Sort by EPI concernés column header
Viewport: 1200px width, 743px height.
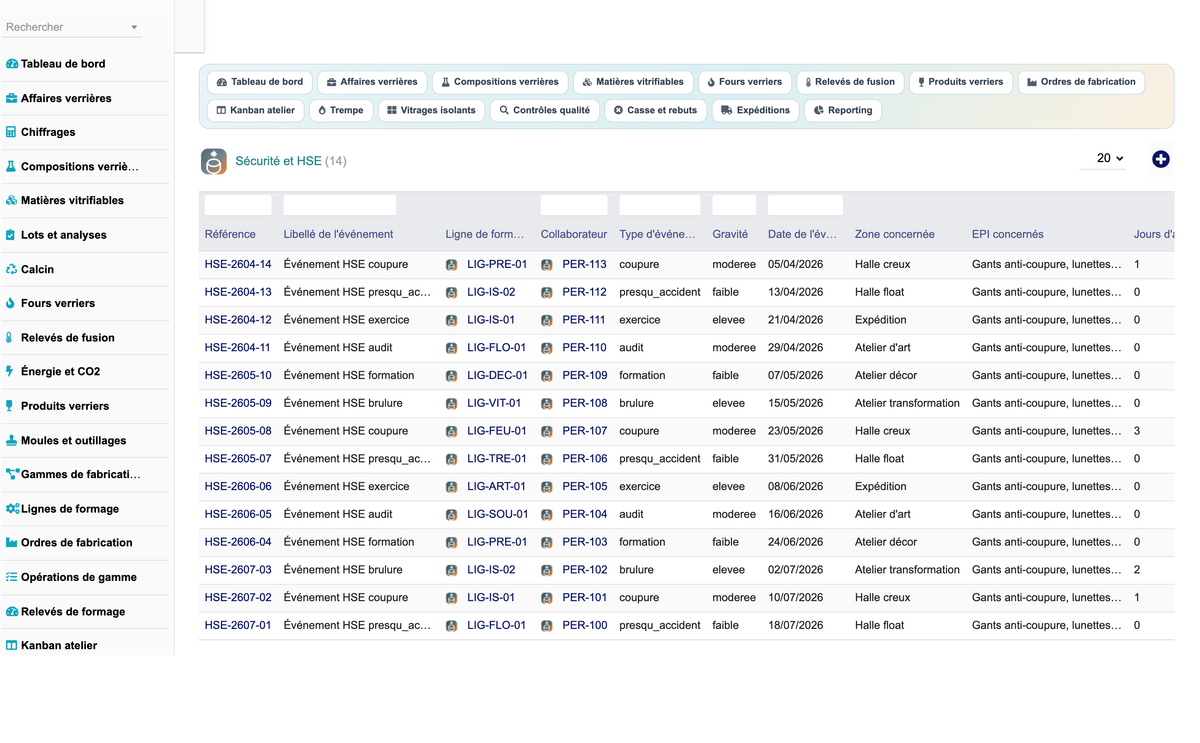1007,234
